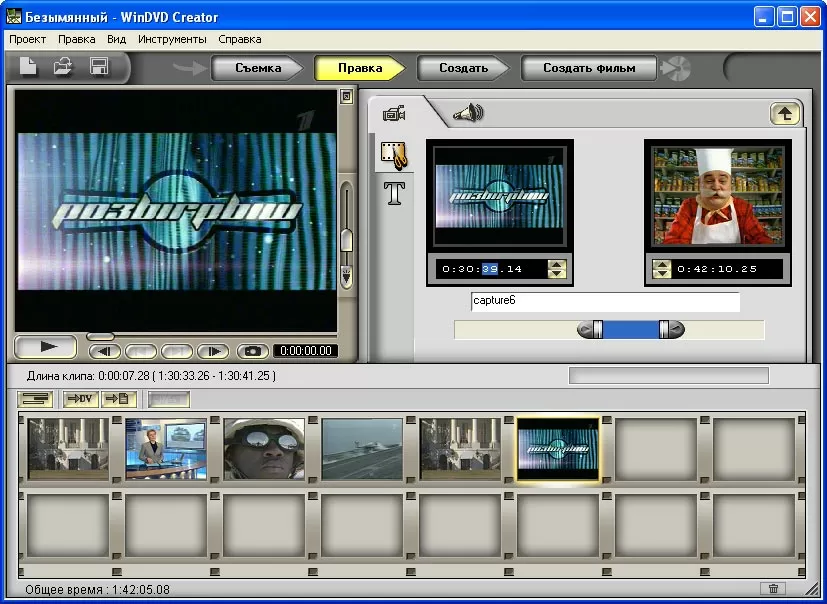Click the Создать фильм button
This screenshot has width=827, height=604.
tap(588, 68)
